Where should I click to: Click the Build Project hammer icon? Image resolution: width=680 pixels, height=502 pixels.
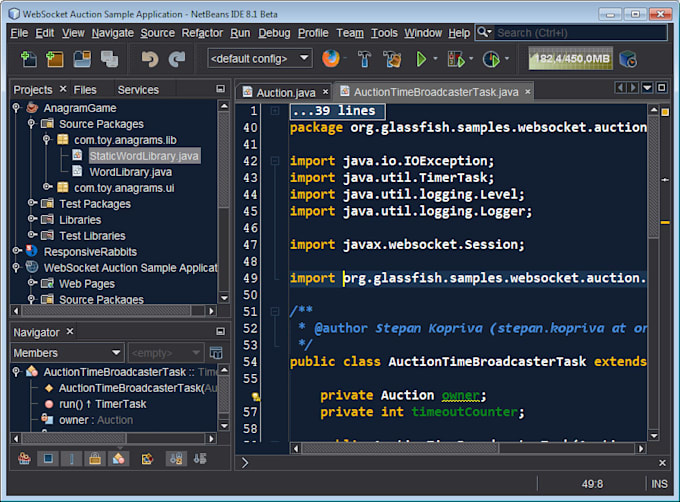364,59
